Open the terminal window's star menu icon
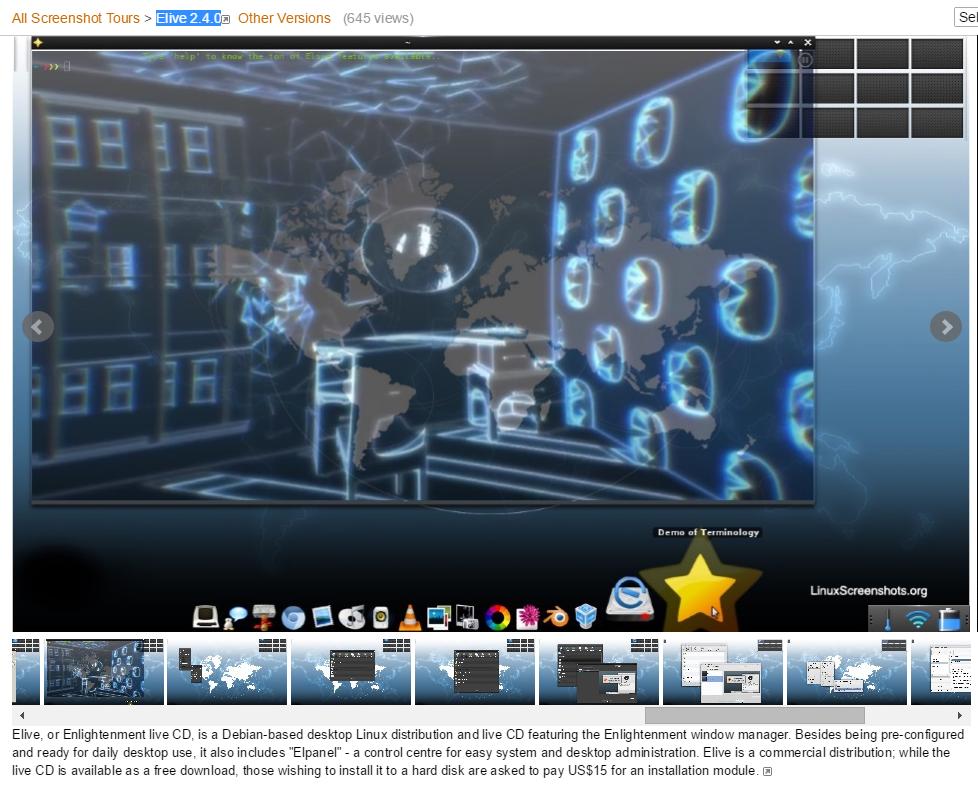Viewport: 978px width, 785px height. click(38, 42)
